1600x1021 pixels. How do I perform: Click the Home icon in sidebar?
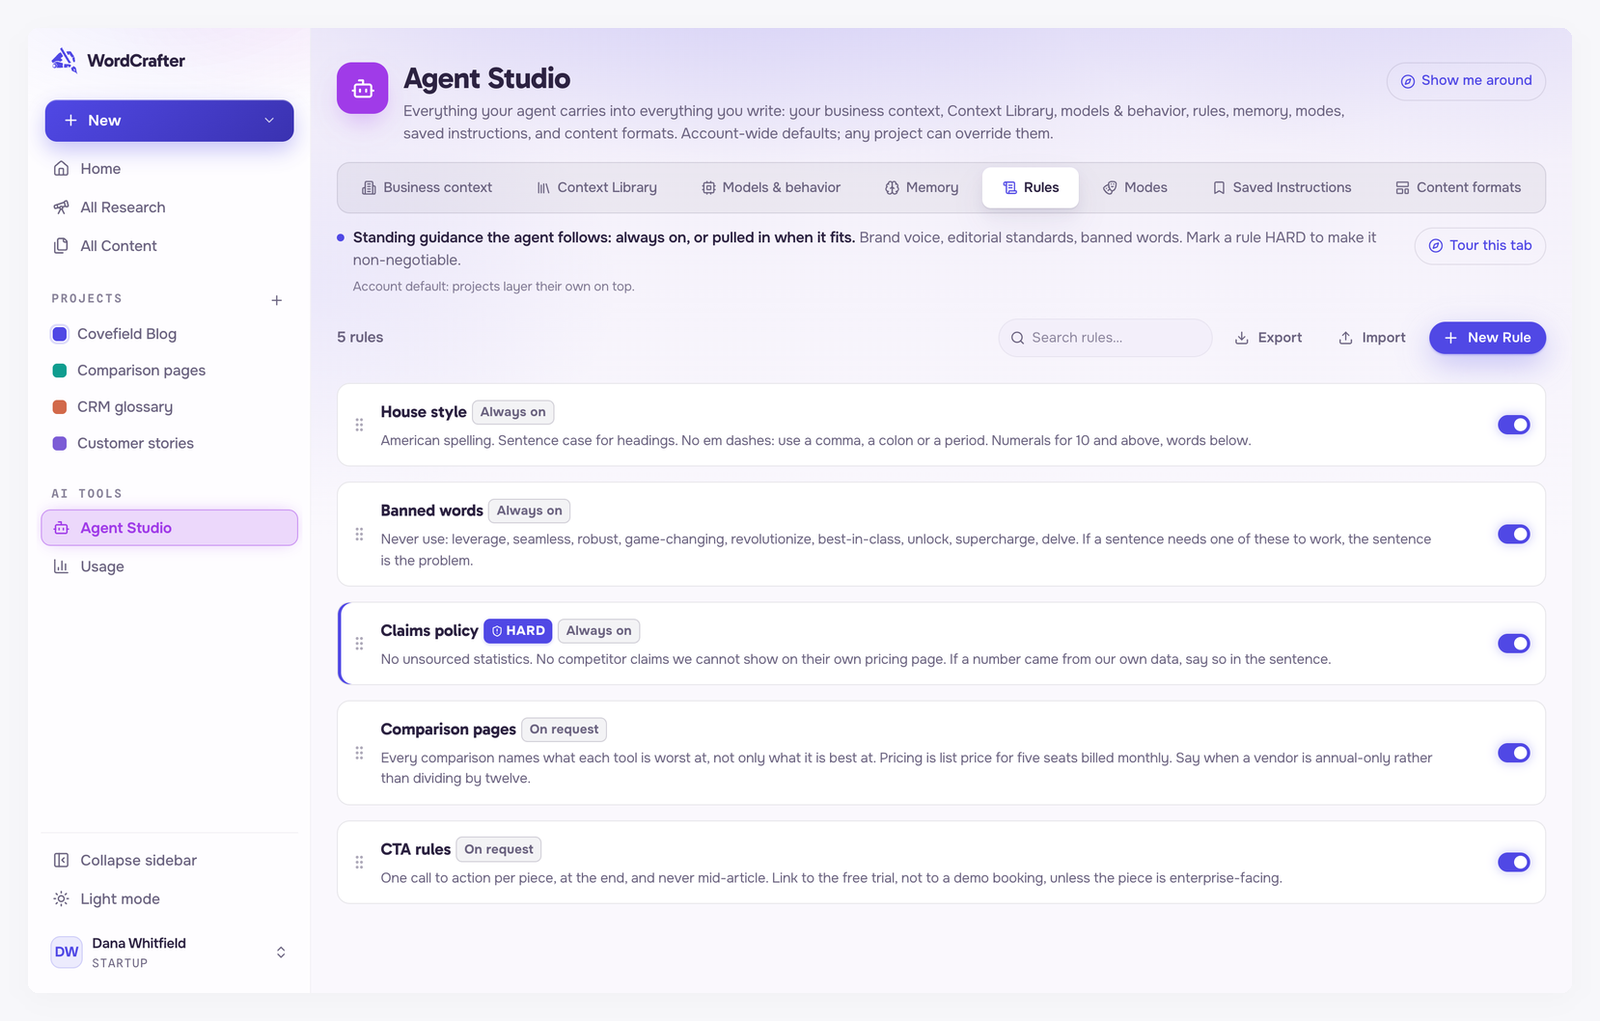tap(61, 168)
